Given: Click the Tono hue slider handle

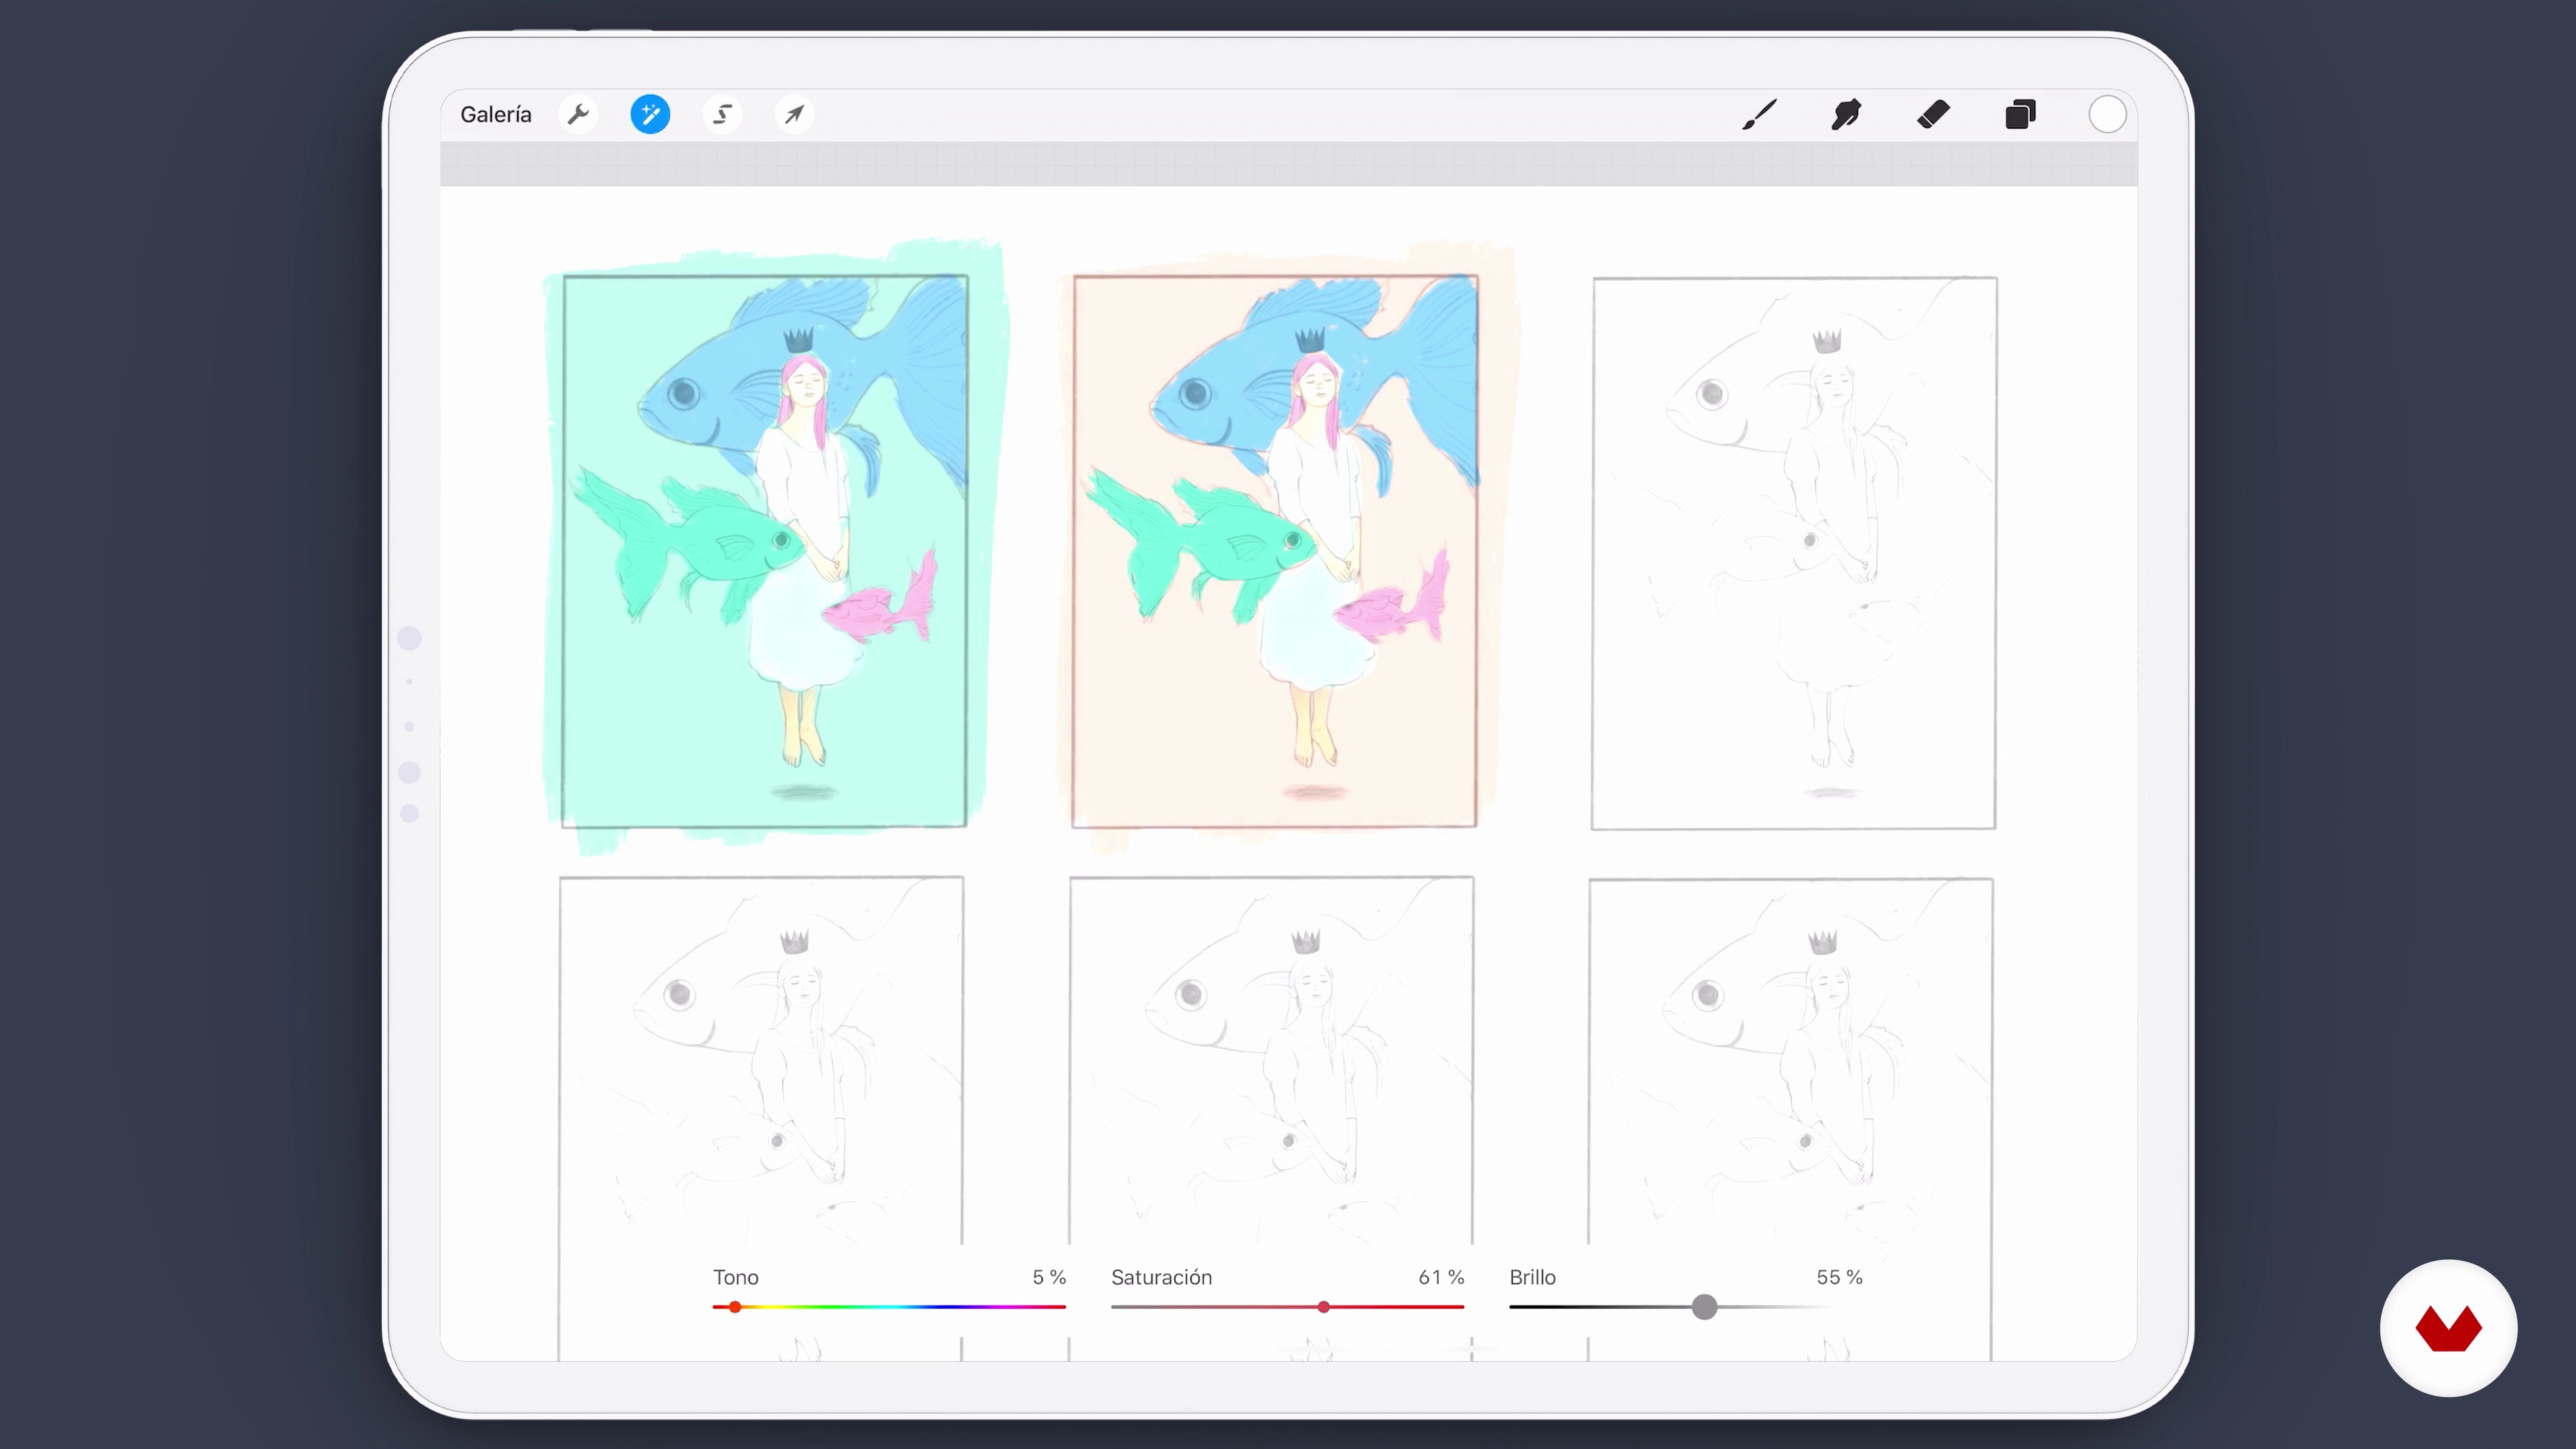Looking at the screenshot, I should pyautogui.click(x=735, y=1307).
